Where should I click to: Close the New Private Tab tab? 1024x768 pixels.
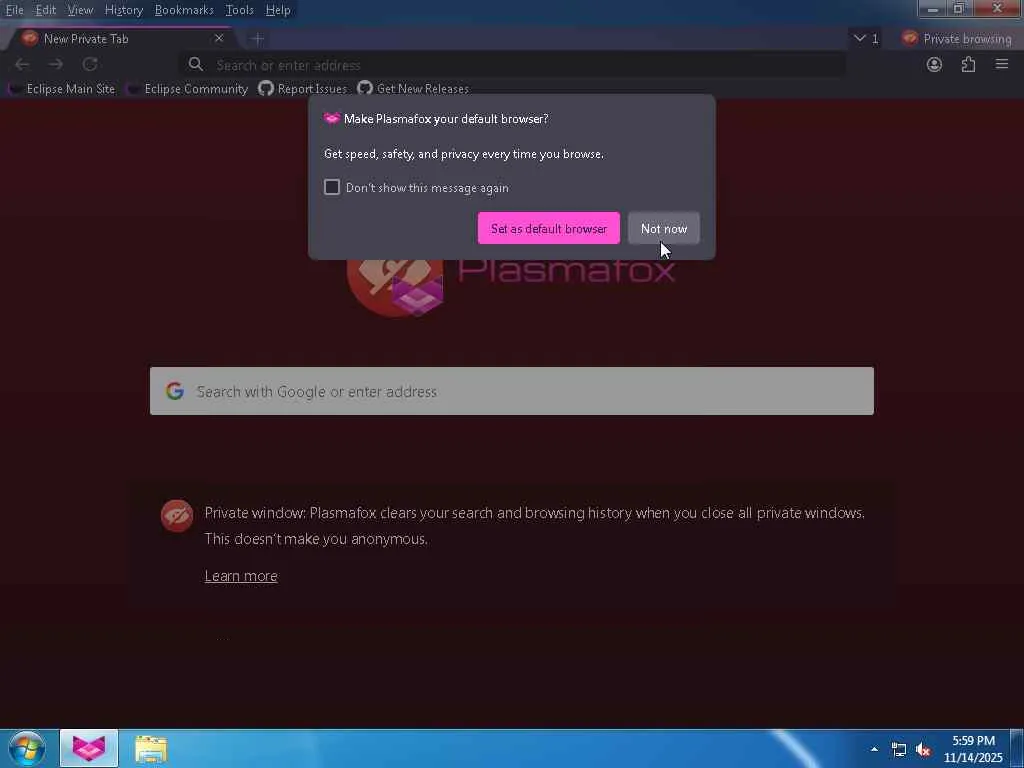pyautogui.click(x=219, y=39)
